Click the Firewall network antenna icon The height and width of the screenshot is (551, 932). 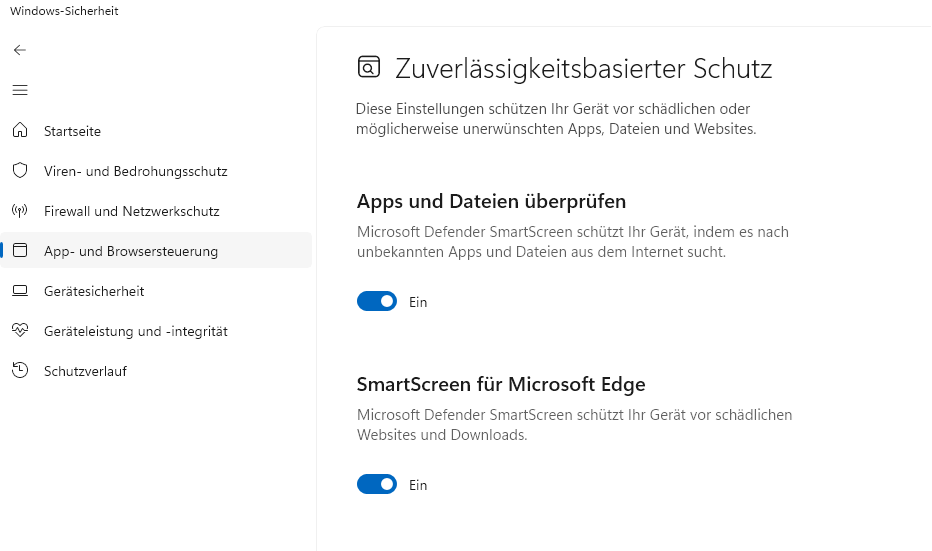coord(20,211)
